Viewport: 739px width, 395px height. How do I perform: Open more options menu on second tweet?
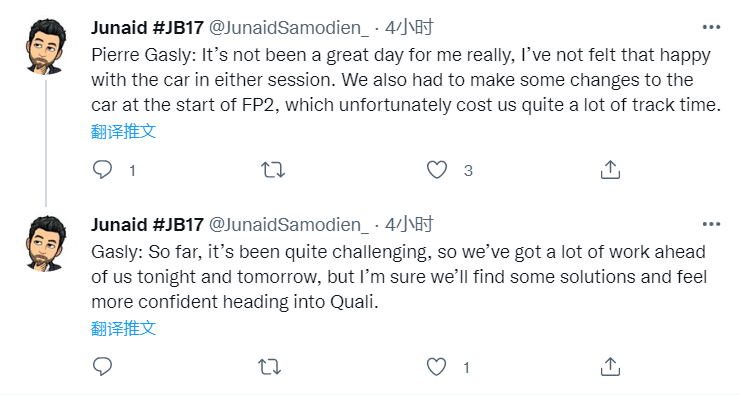tap(711, 224)
